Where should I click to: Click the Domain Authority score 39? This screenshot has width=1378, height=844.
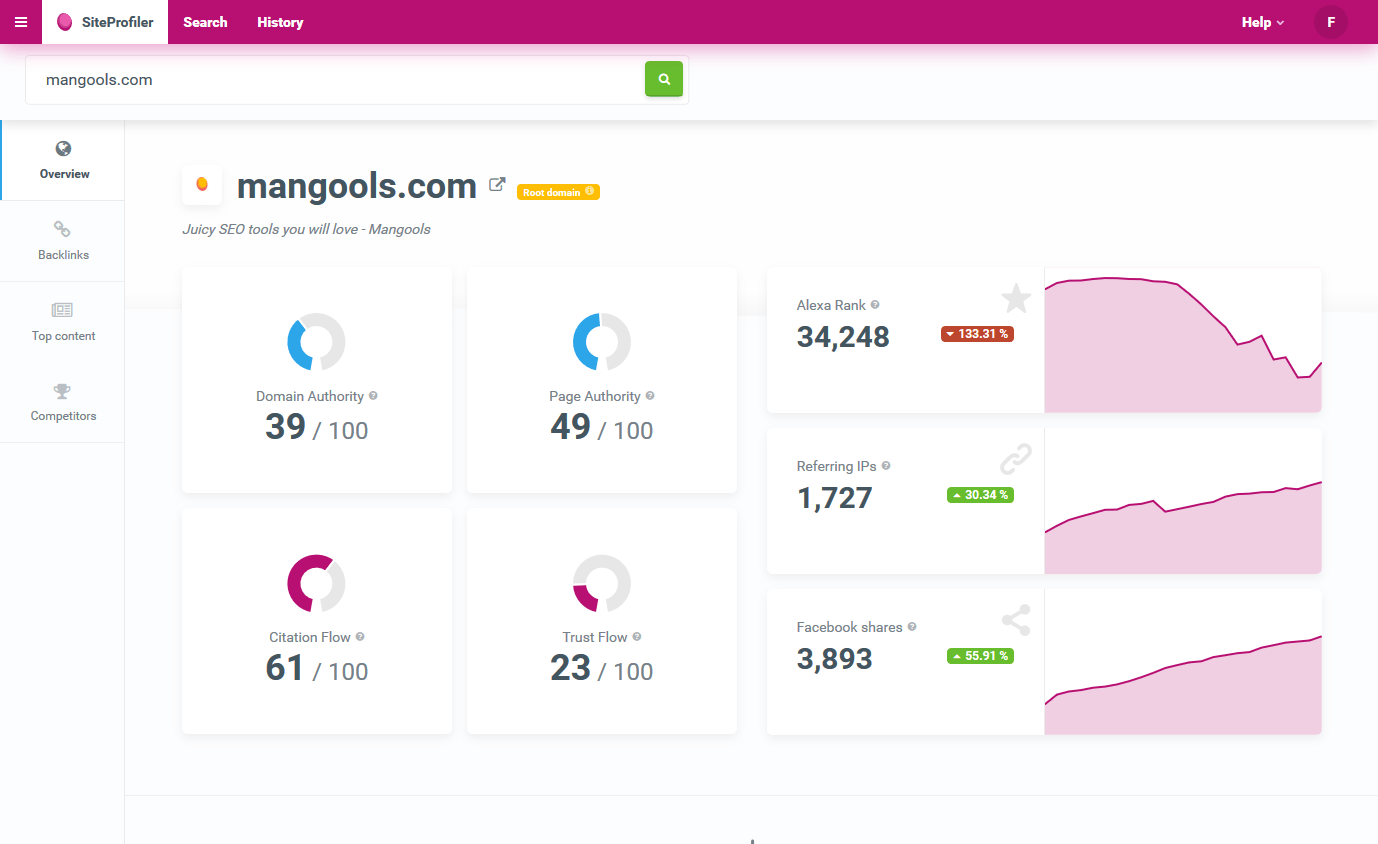[x=286, y=427]
